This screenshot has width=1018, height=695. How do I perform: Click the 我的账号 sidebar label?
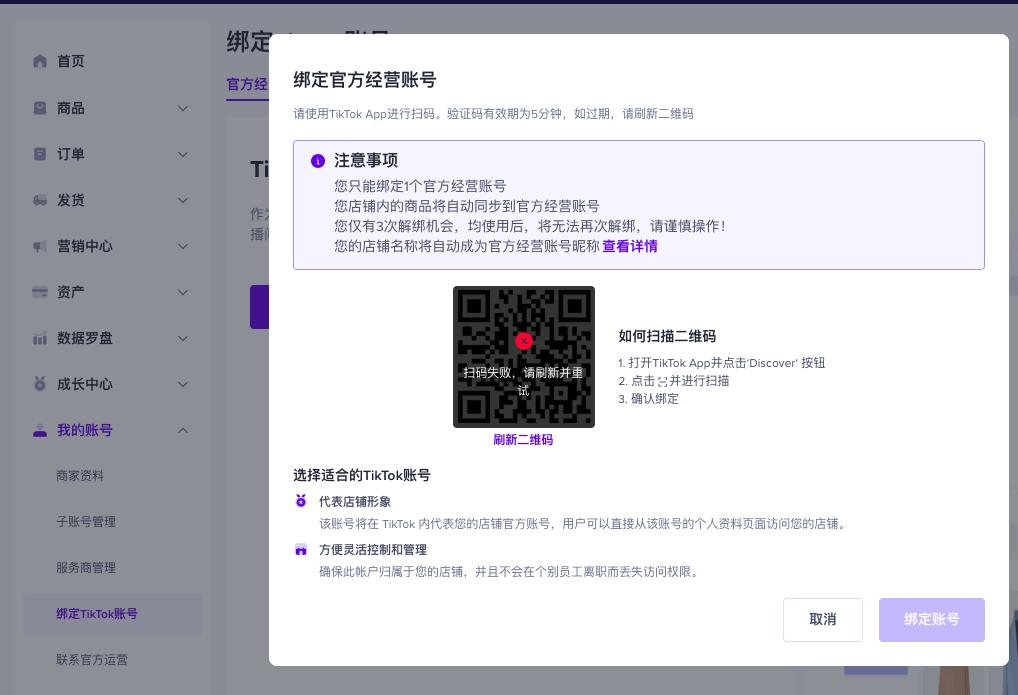click(84, 430)
